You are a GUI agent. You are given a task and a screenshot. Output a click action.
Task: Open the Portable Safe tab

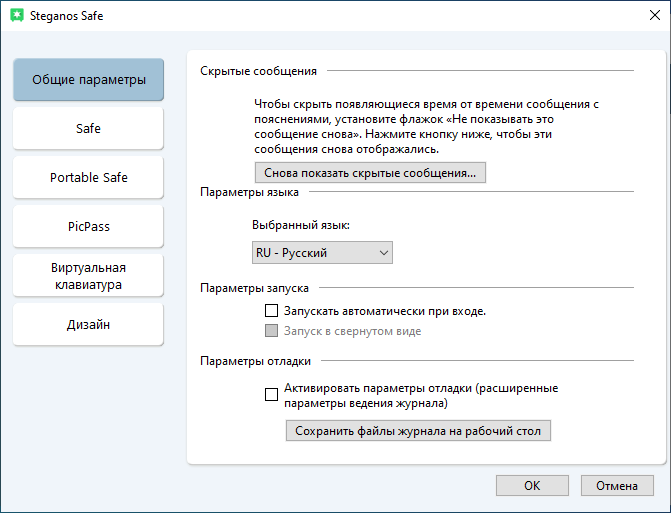(89, 178)
